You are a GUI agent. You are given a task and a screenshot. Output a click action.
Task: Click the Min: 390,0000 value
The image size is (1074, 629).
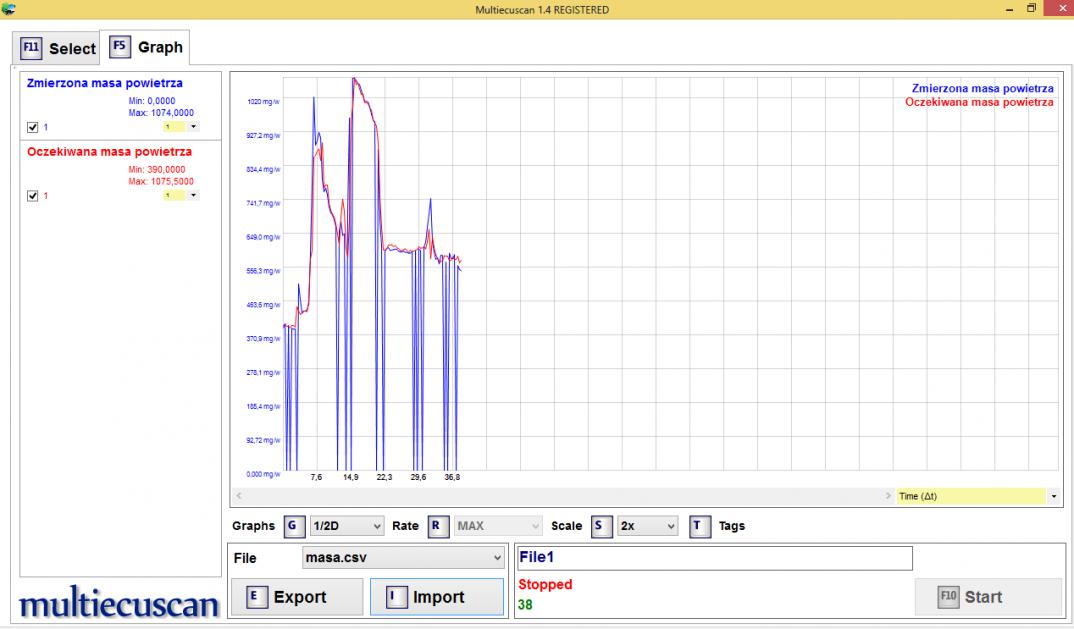(157, 169)
